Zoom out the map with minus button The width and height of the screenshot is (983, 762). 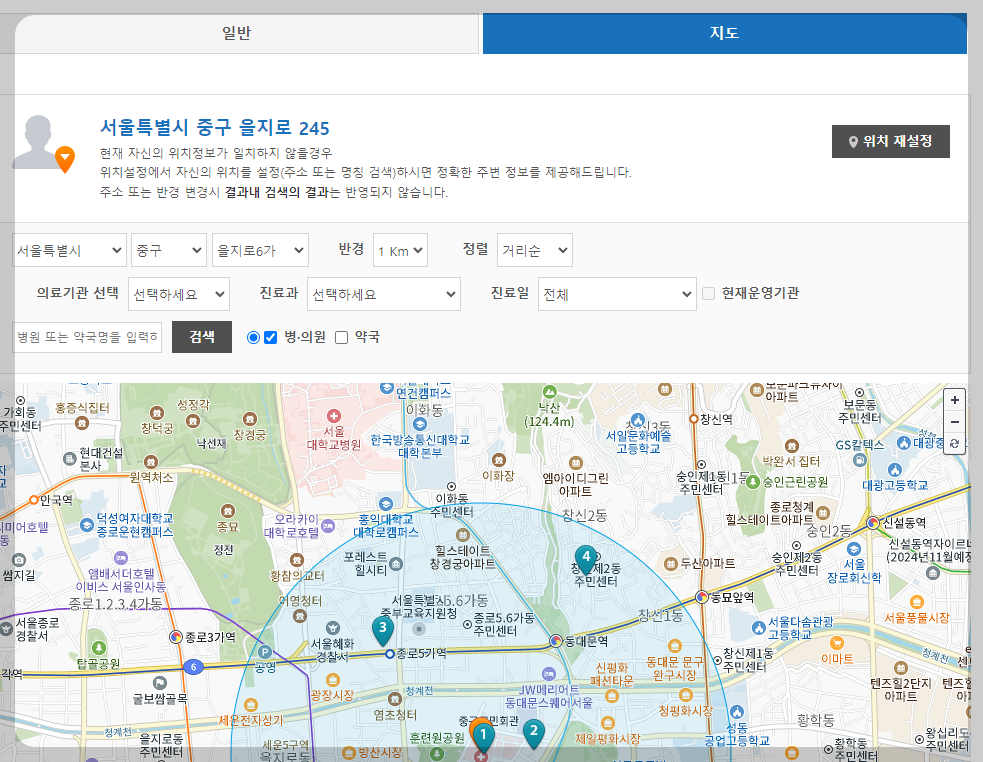click(x=954, y=421)
